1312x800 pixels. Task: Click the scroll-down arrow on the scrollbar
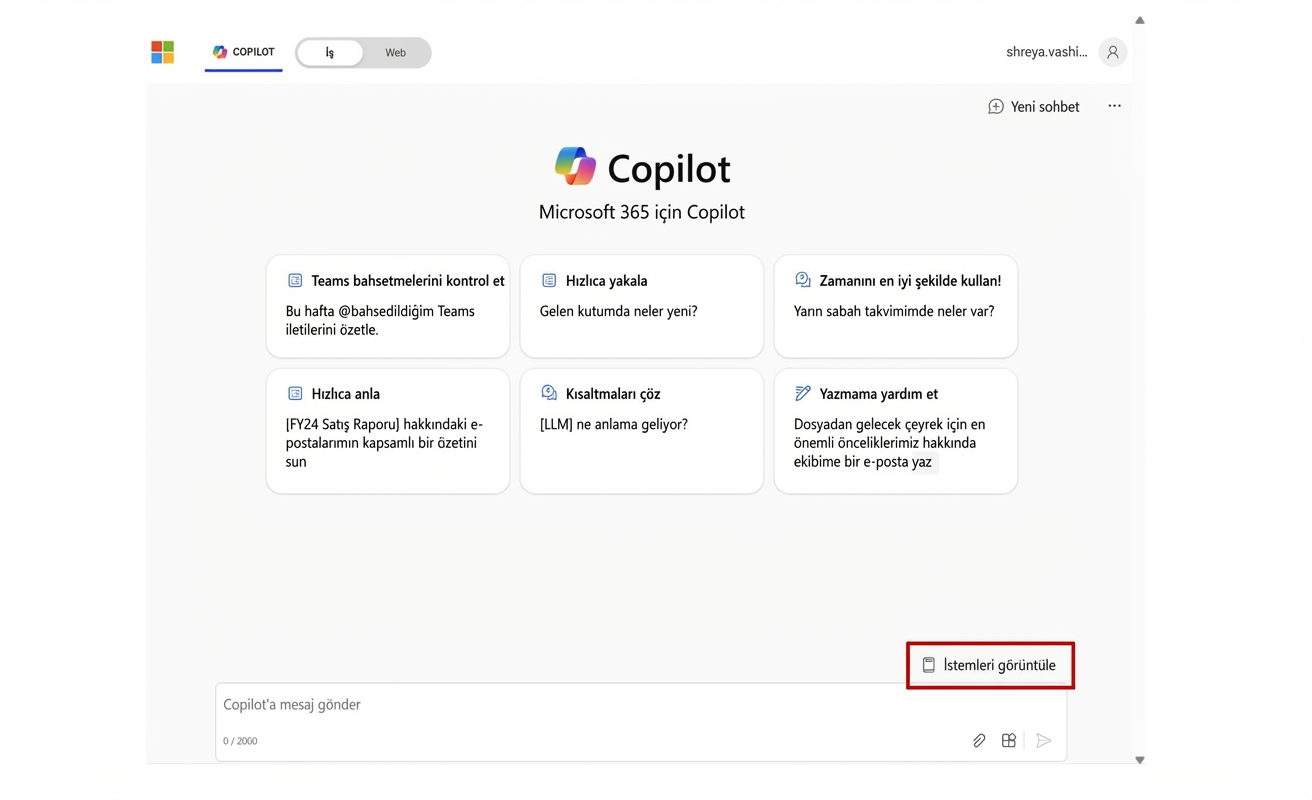coord(1139,759)
